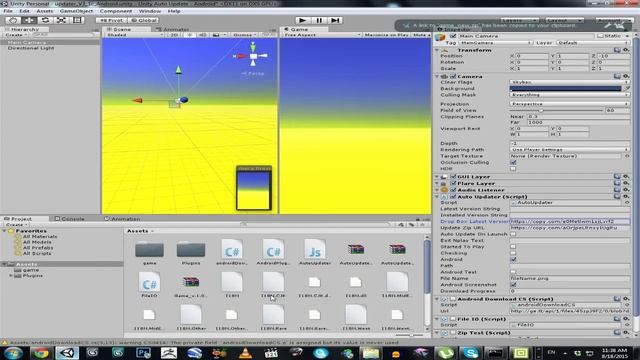
Task: Click the scene orientation gizmo cube
Action: [x=253, y=56]
